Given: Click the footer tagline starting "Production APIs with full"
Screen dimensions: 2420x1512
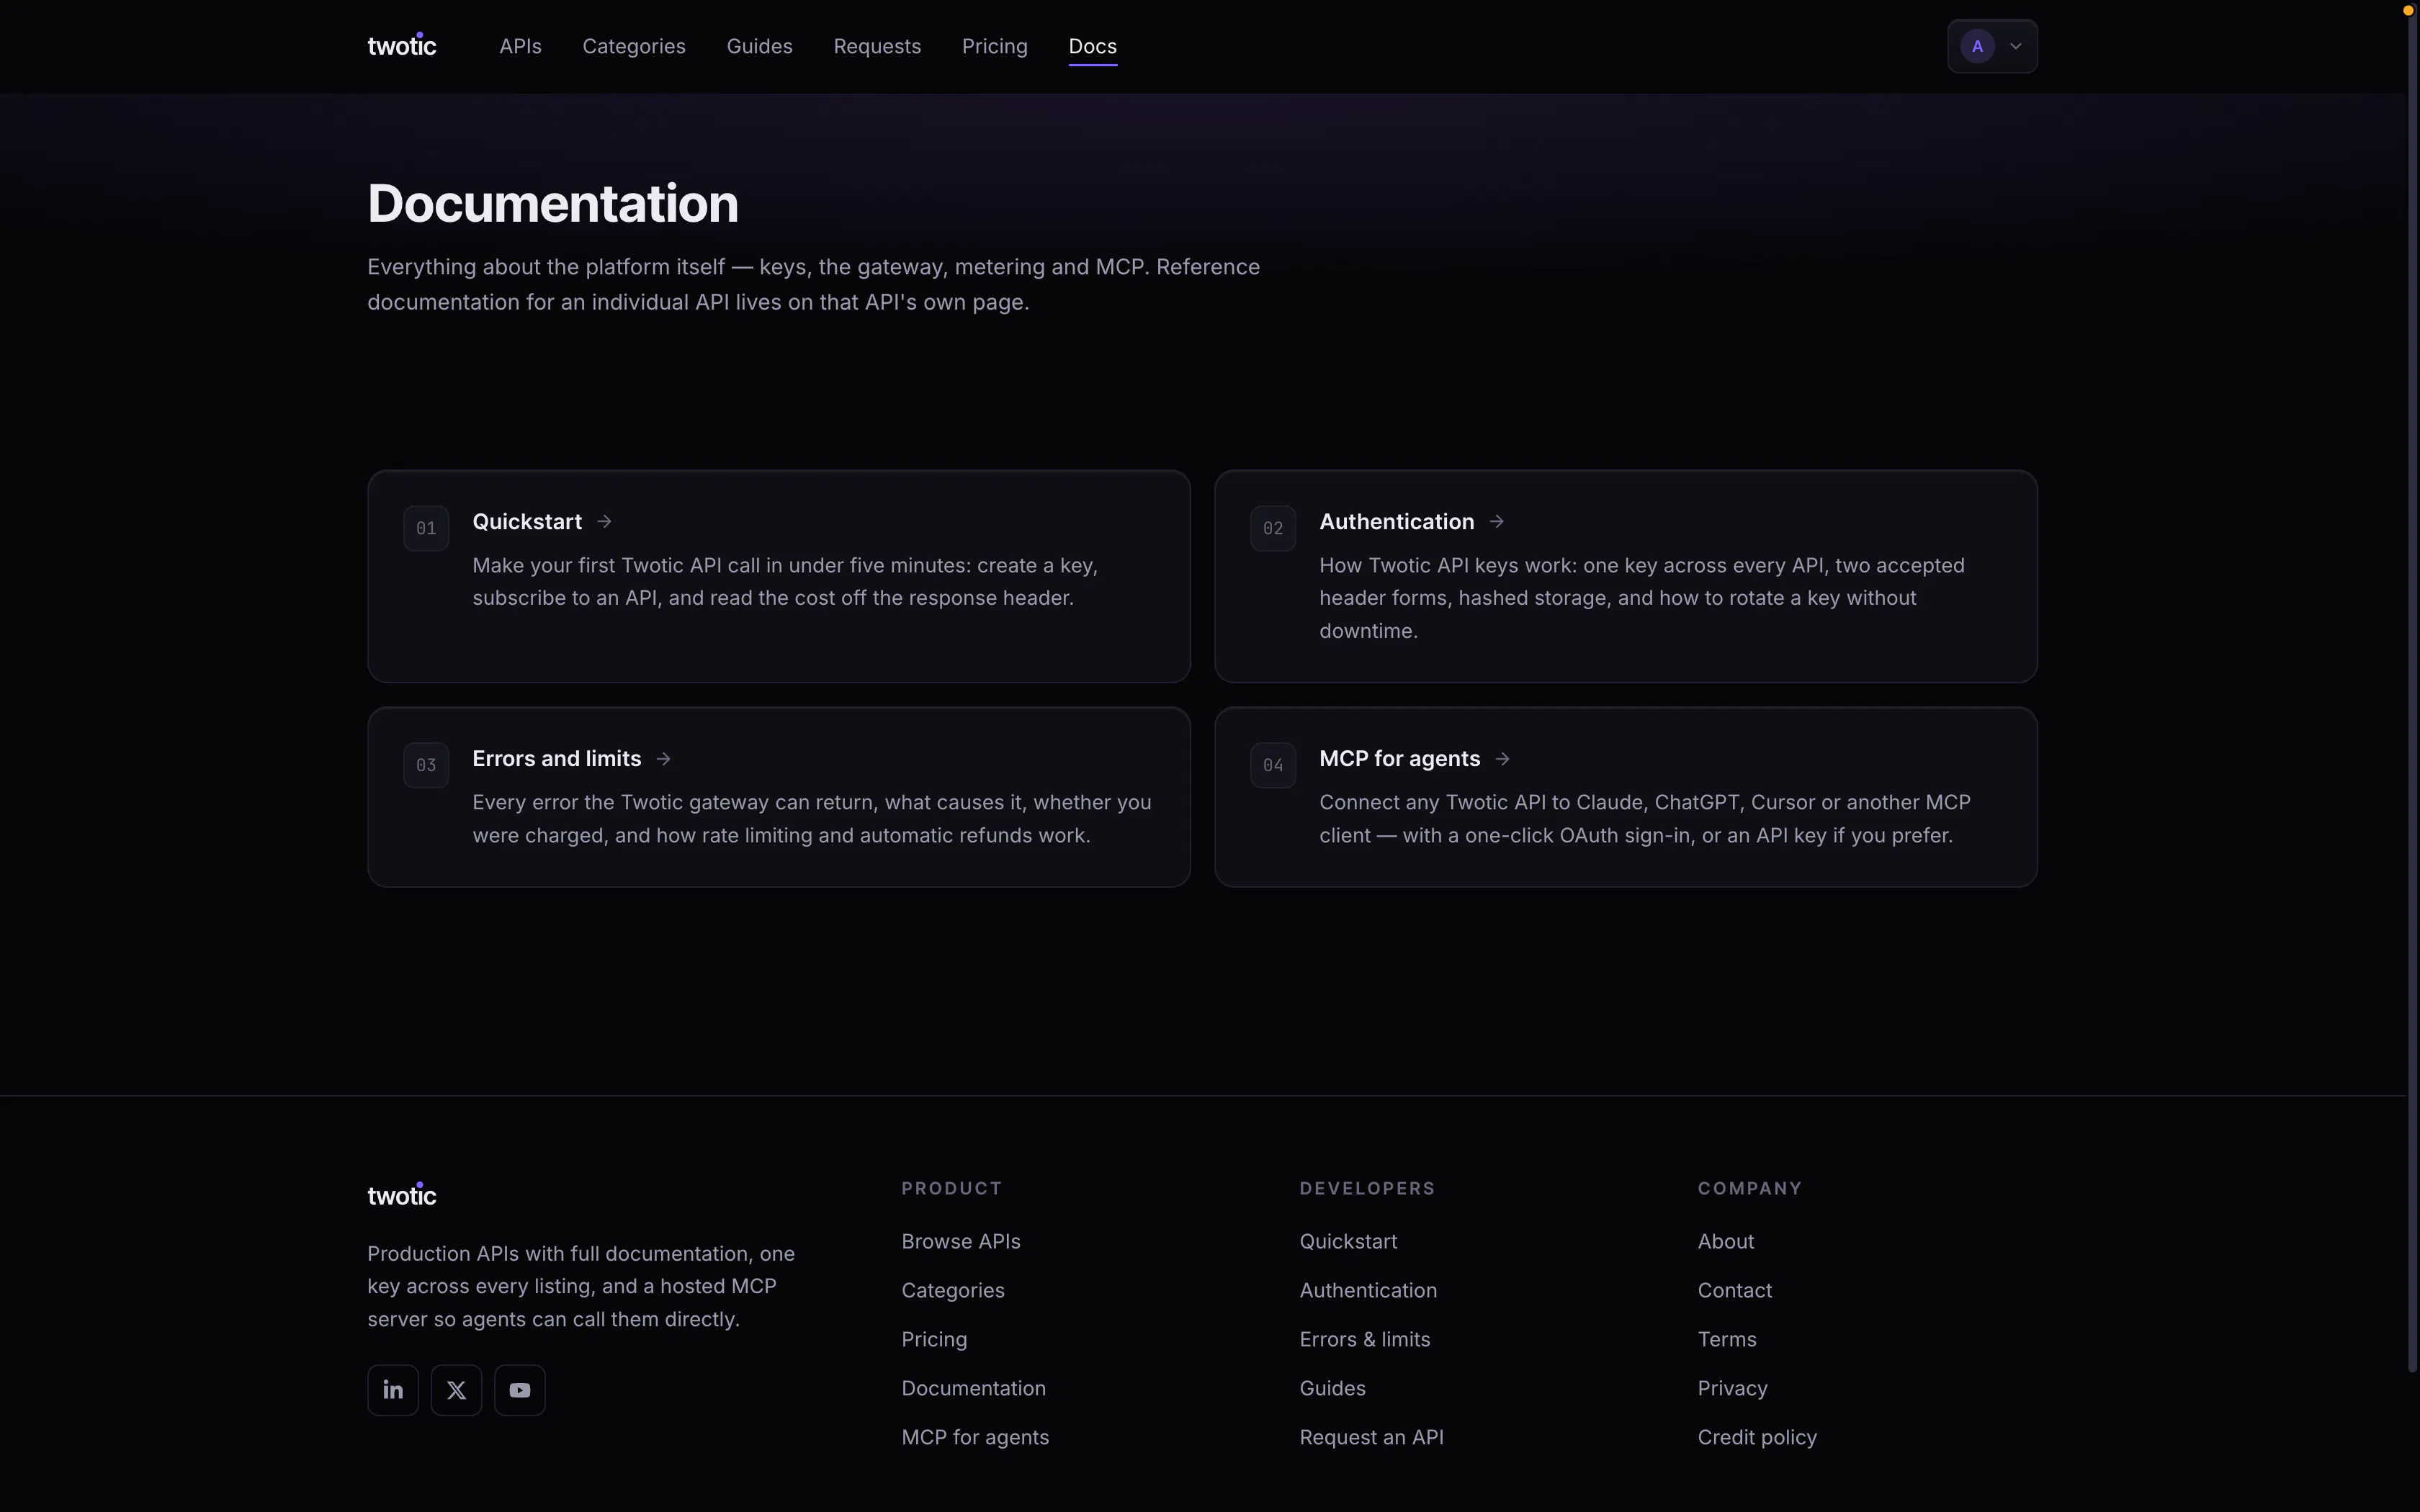Looking at the screenshot, I should (581, 1286).
